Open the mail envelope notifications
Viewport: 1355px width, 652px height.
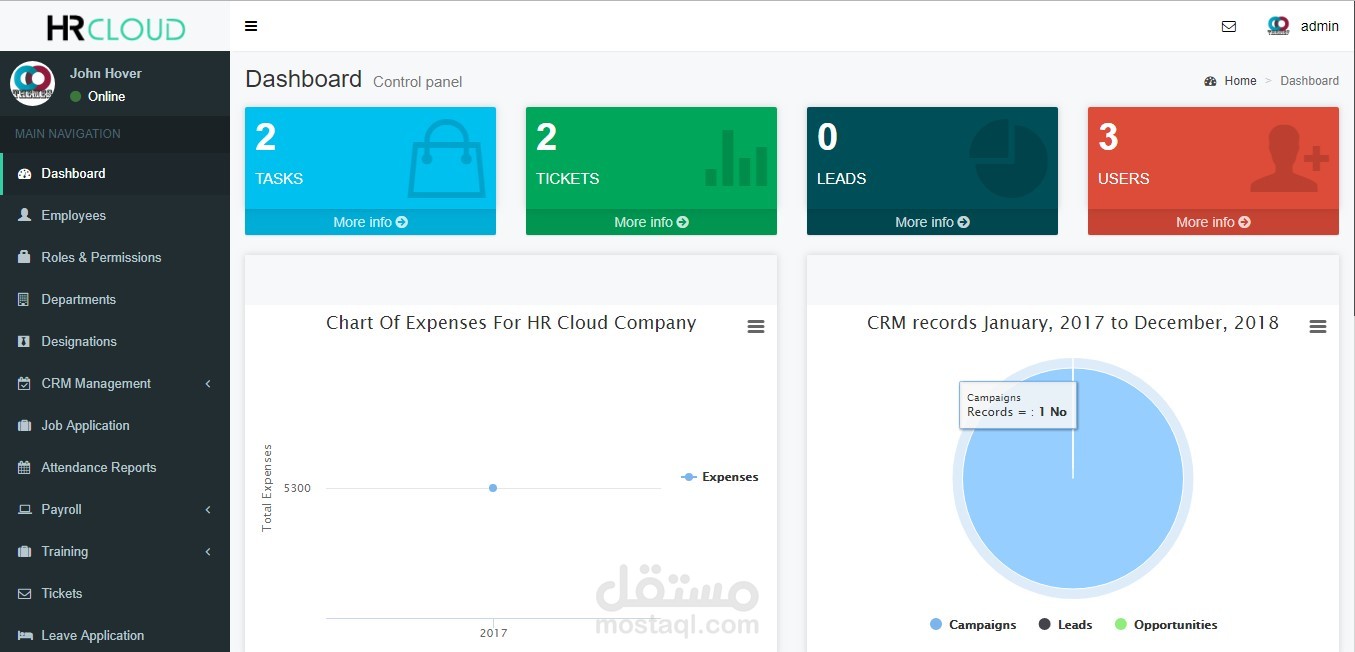[1229, 27]
